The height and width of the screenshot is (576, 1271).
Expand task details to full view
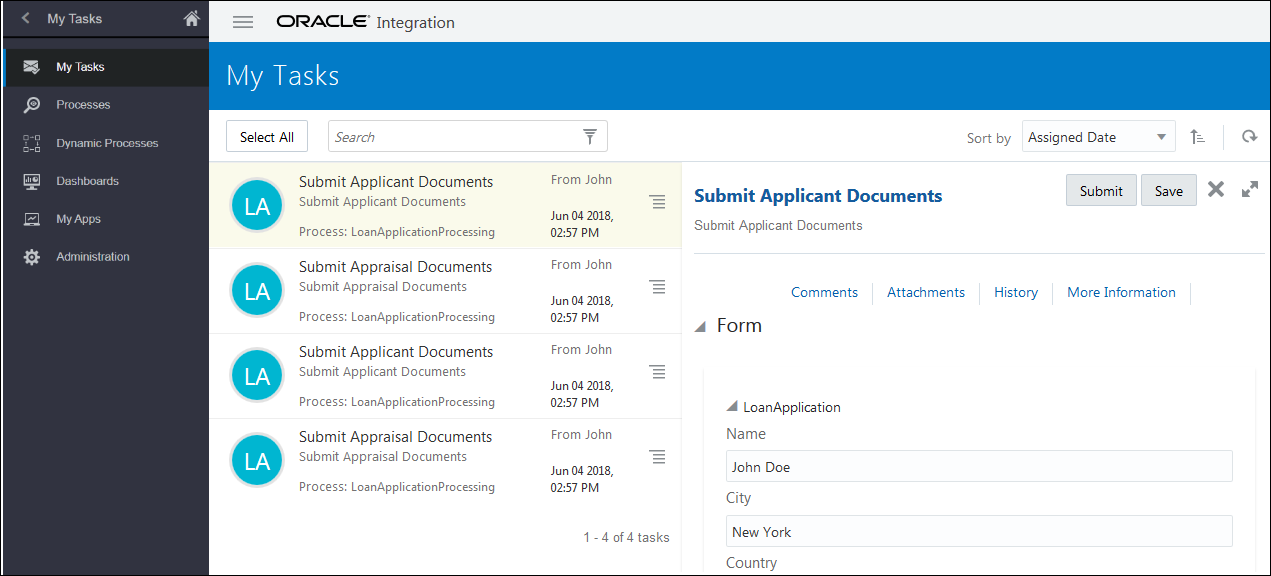1250,190
